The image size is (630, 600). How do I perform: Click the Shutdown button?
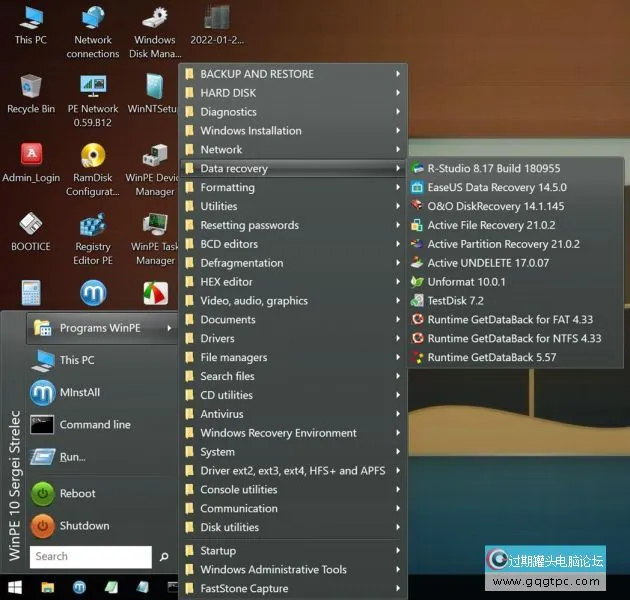click(83, 525)
